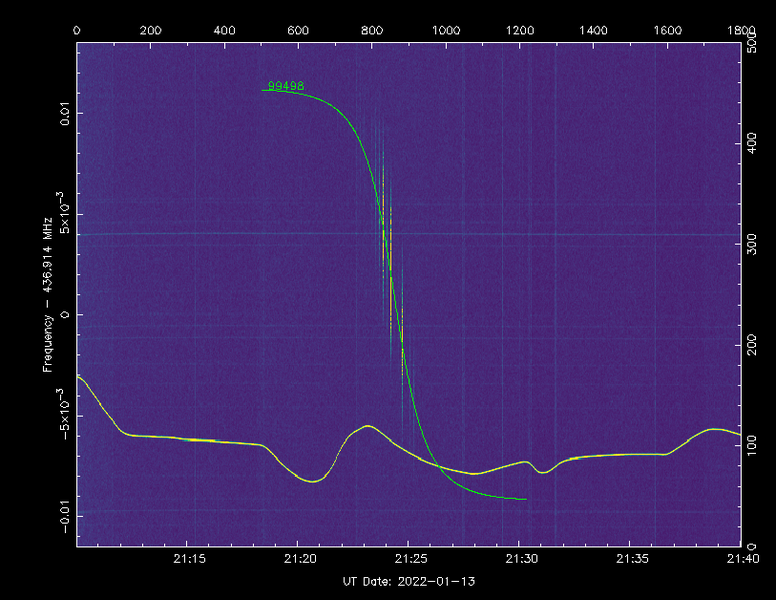
Task: Click the top axis value 1600
Action: pos(668,31)
